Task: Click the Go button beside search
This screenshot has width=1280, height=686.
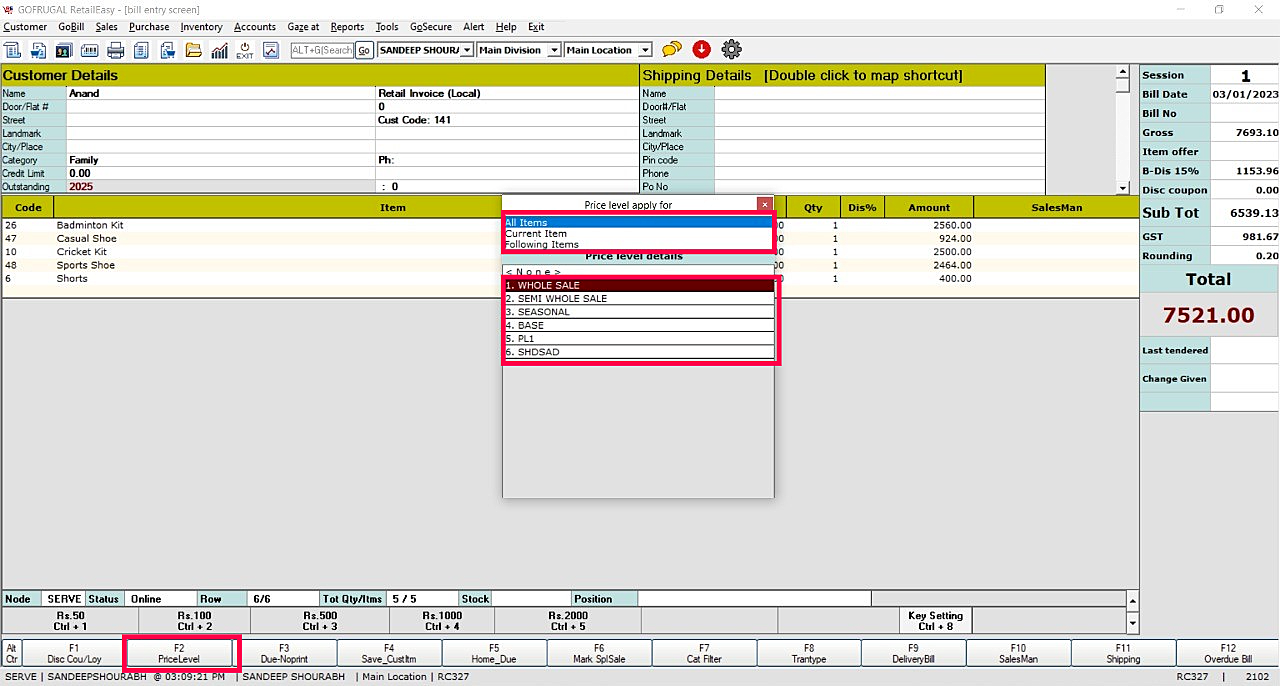Action: click(364, 50)
